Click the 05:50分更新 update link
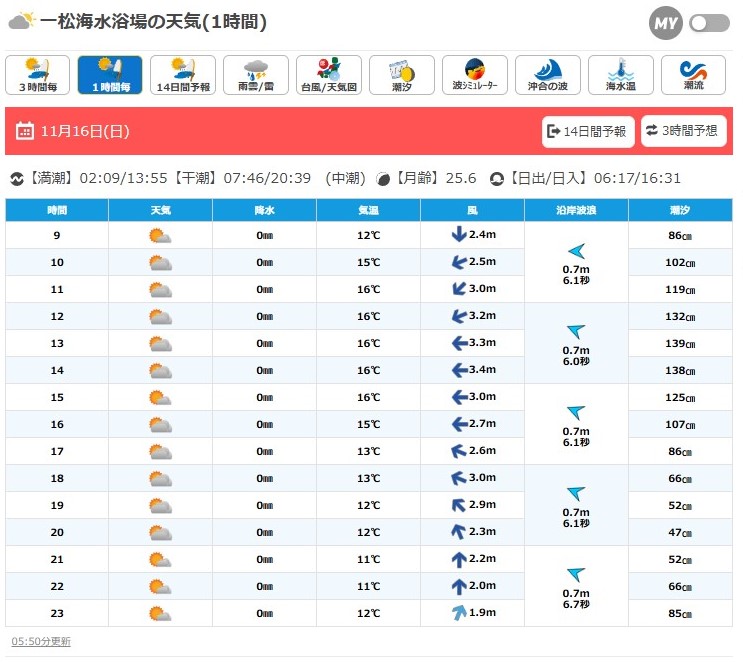Image resolution: width=743 pixels, height=662 pixels. click(41, 641)
